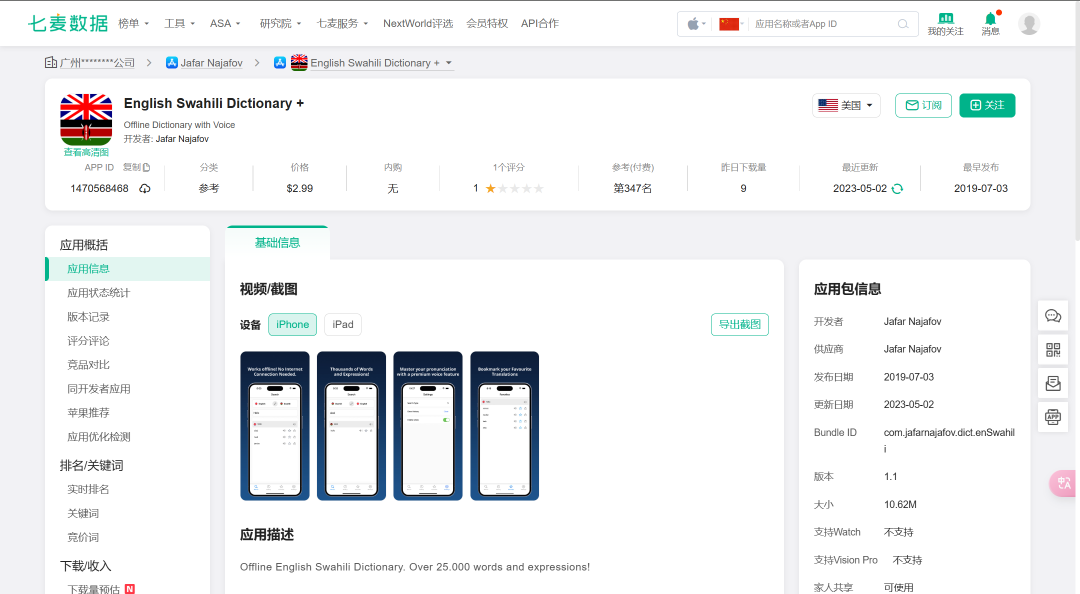This screenshot has height=594, width=1080.
Task: Click the search magnifier icon
Action: click(902, 24)
